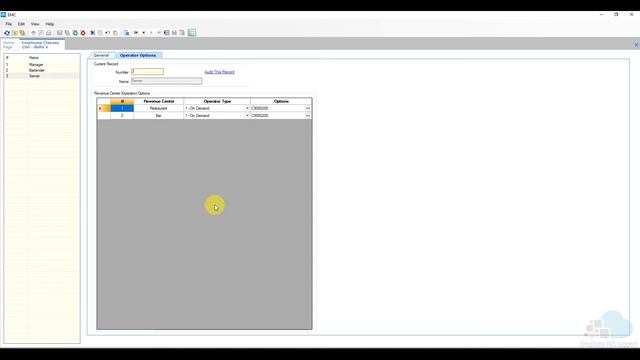This screenshot has width=640, height=360.
Task: Click the Revenue Center column header
Action: pyautogui.click(x=159, y=101)
